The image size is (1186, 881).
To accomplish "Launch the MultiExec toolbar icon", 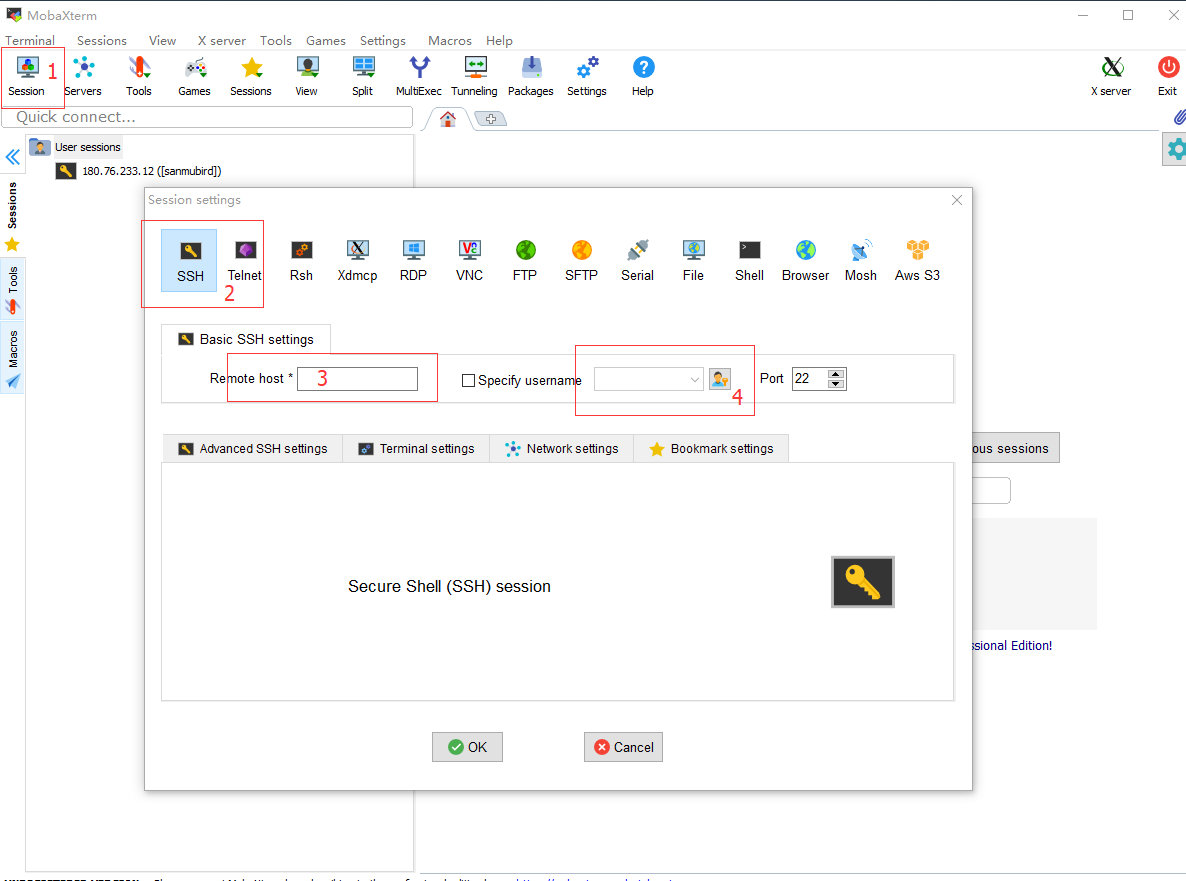I will (x=418, y=76).
